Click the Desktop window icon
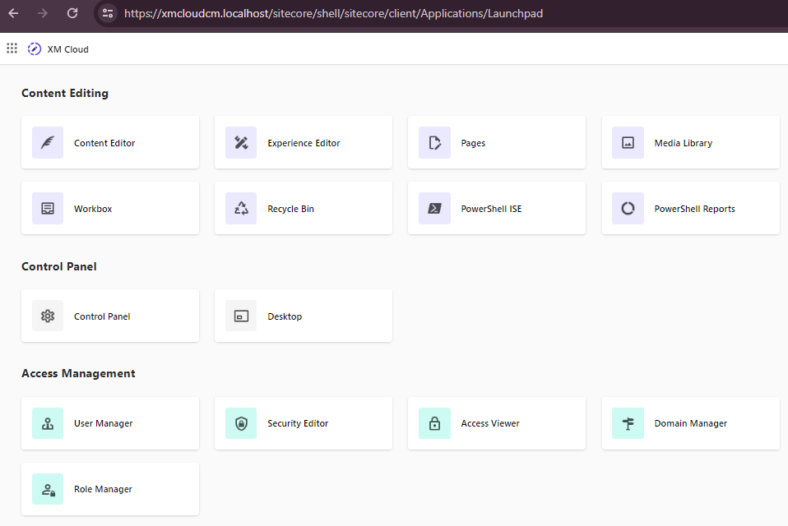This screenshot has width=788, height=526. pos(241,316)
